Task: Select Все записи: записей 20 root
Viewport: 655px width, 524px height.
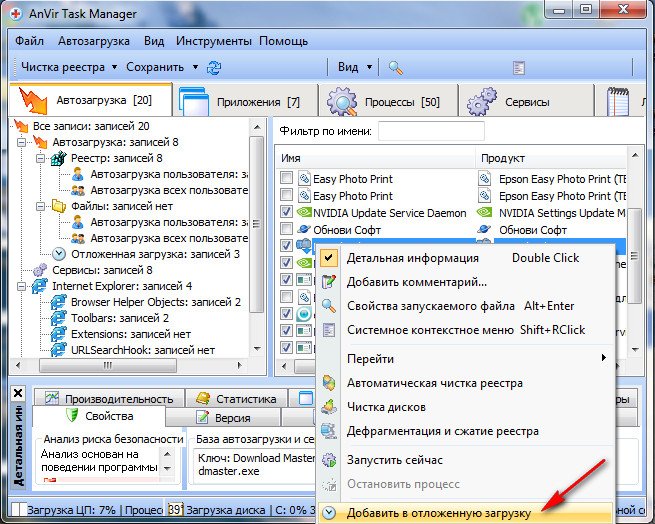Action: click(x=91, y=126)
